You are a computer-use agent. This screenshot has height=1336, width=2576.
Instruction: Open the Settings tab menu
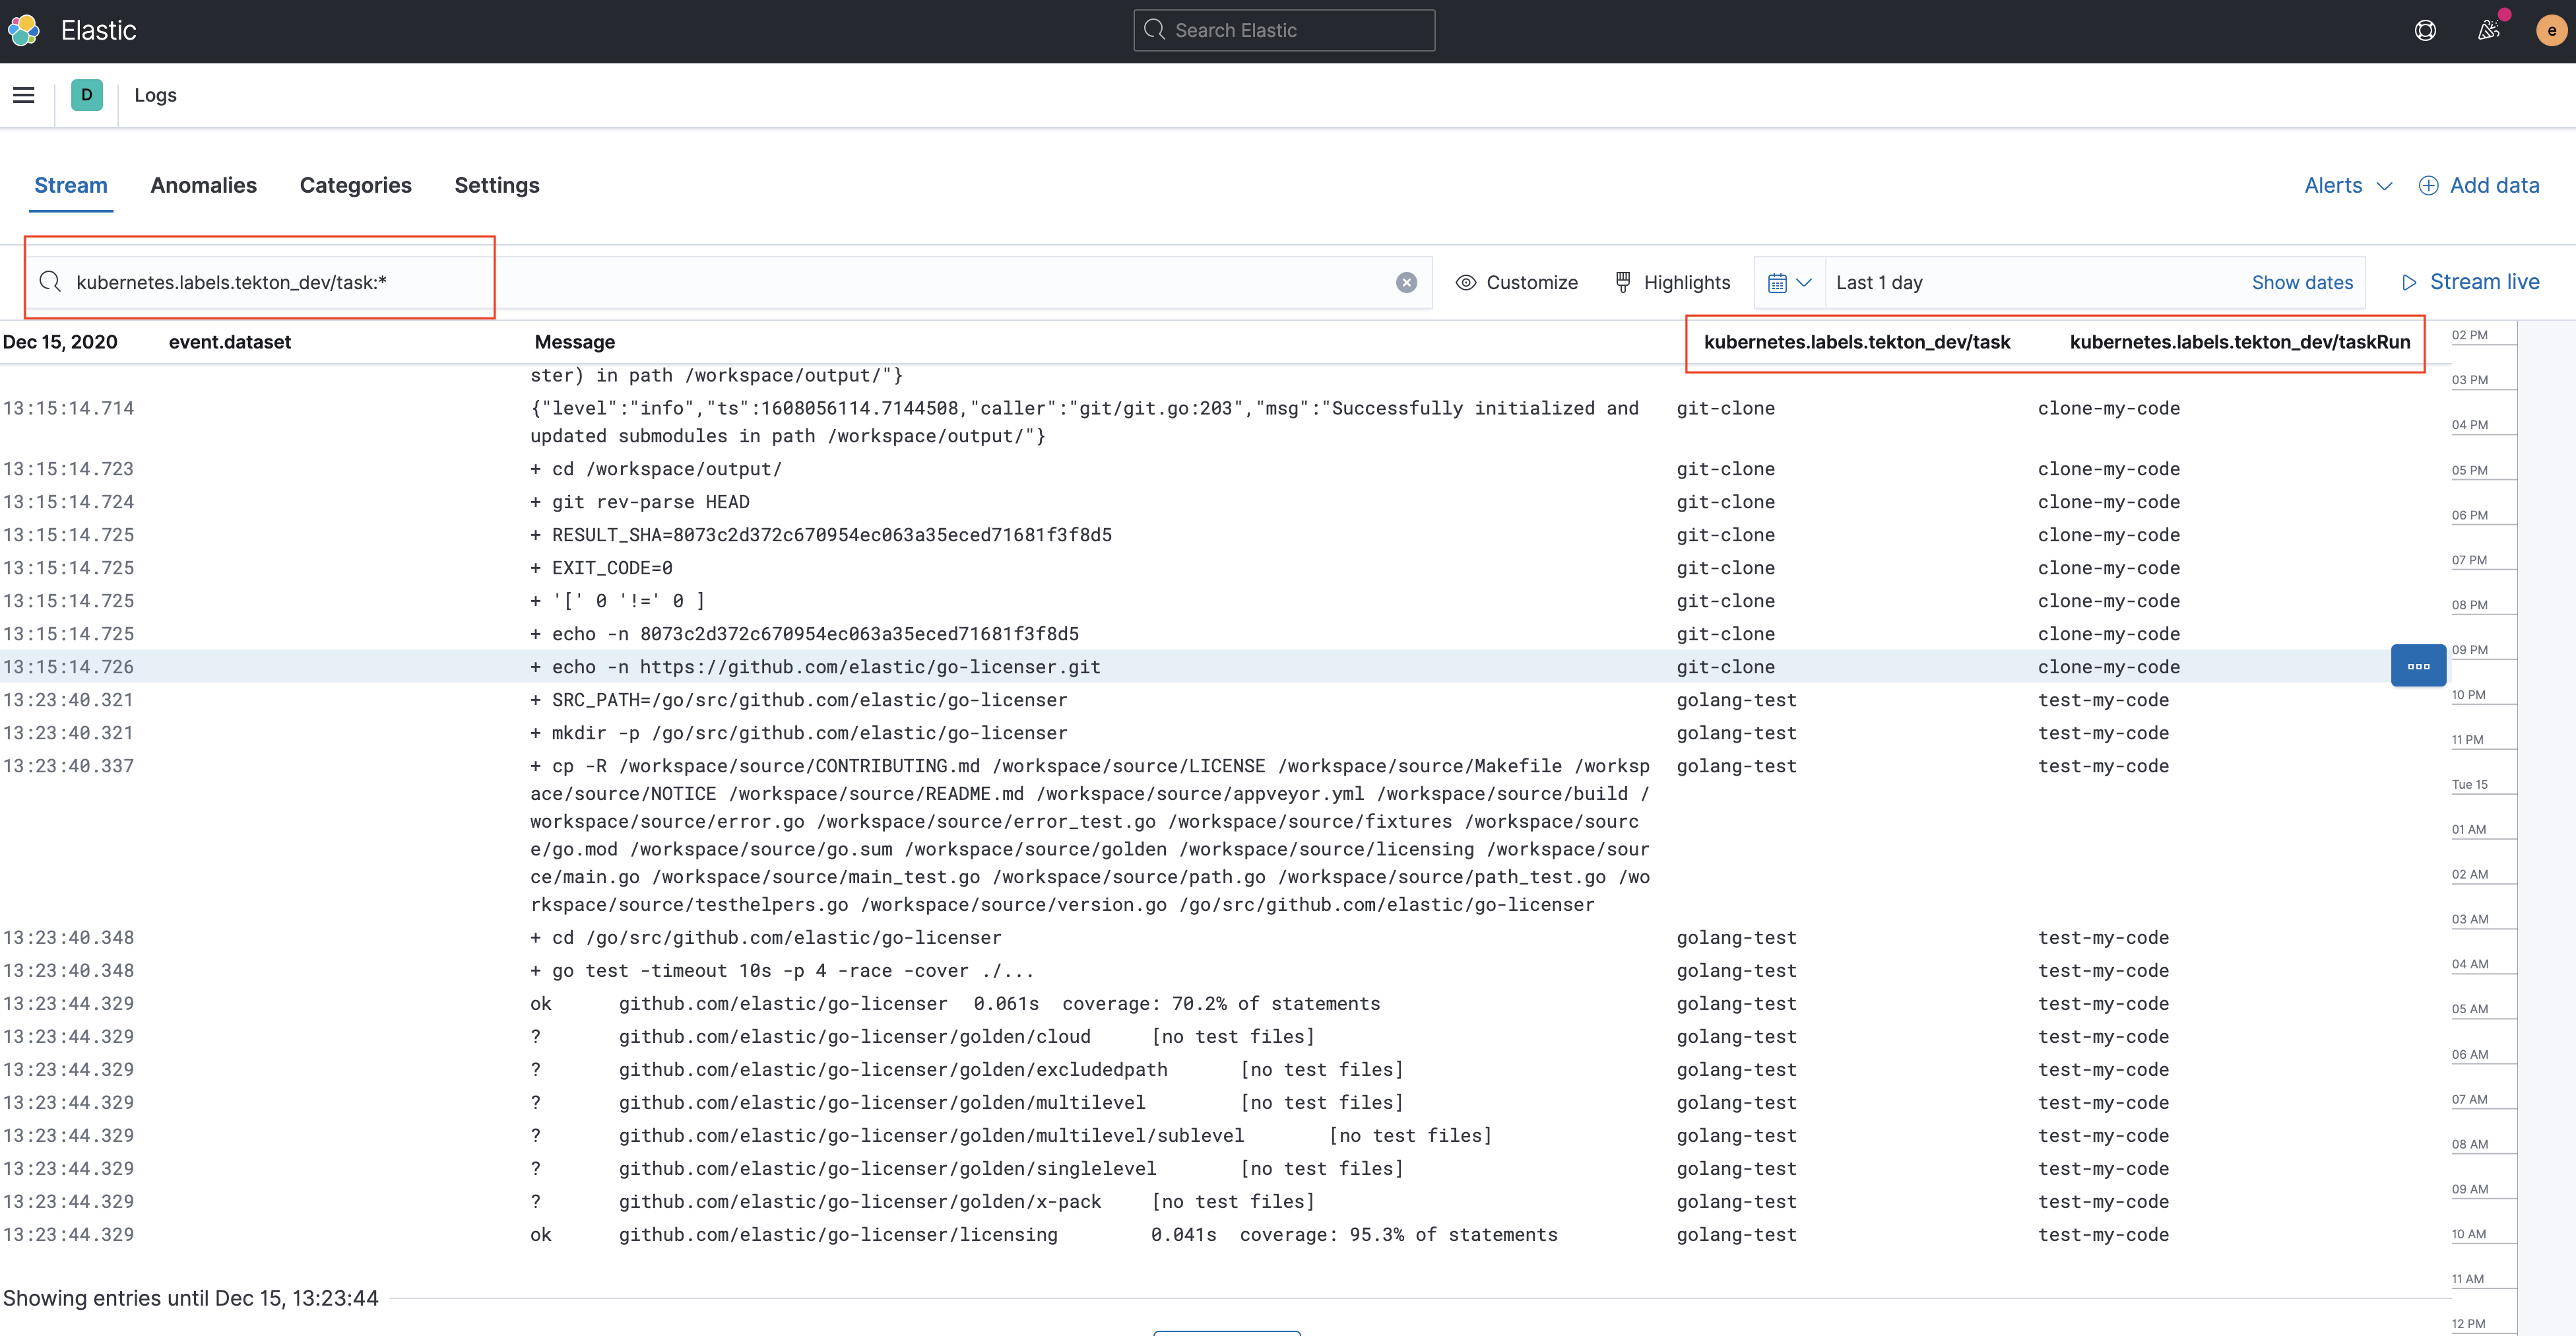coord(496,184)
